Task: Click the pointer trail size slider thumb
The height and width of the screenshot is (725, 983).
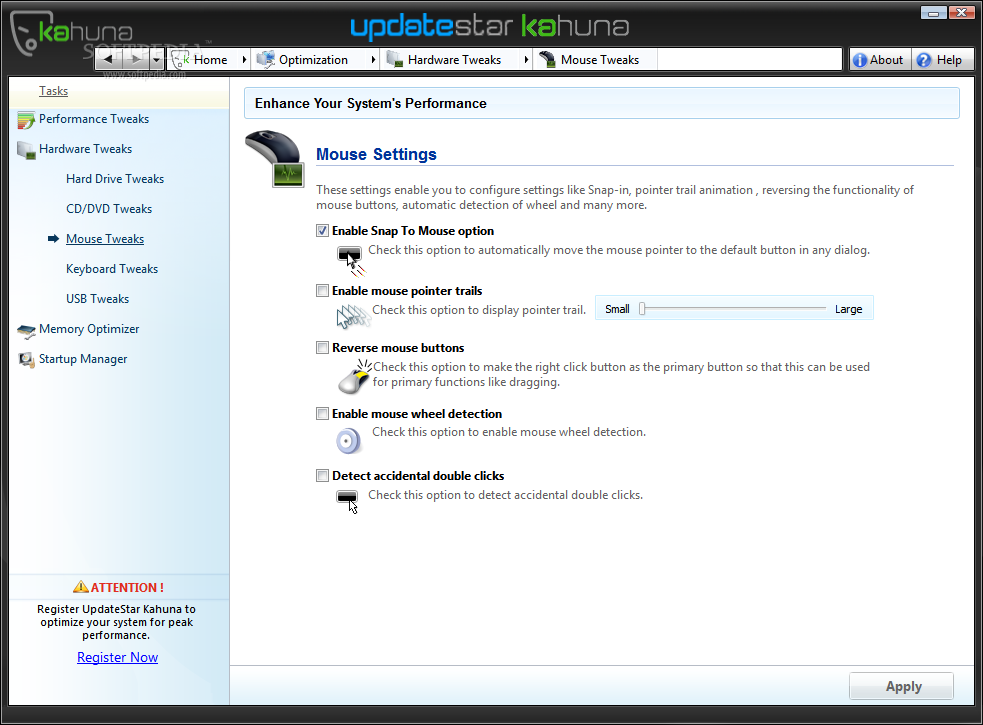Action: [x=642, y=309]
